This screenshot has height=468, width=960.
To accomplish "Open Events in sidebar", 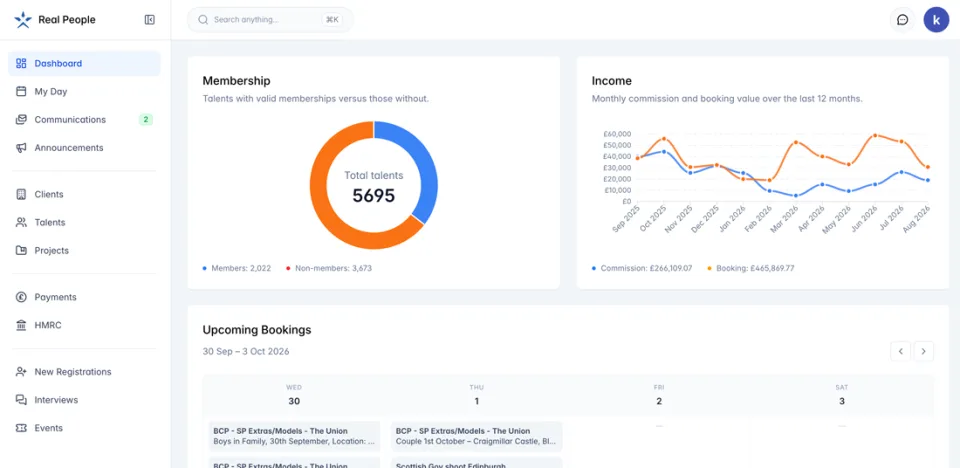I will 84,429.
